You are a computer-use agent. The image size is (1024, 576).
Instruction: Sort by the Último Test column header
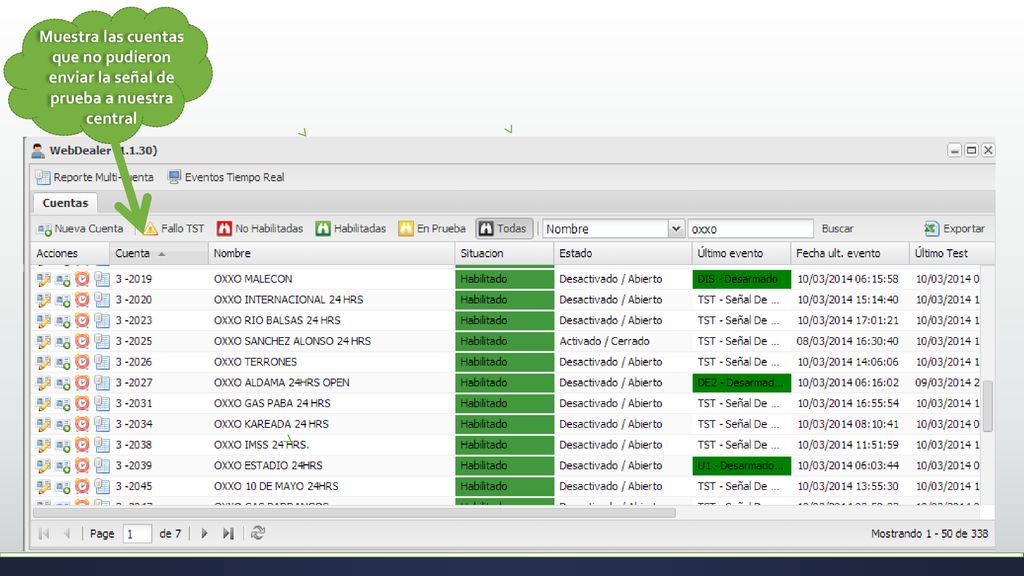click(952, 253)
